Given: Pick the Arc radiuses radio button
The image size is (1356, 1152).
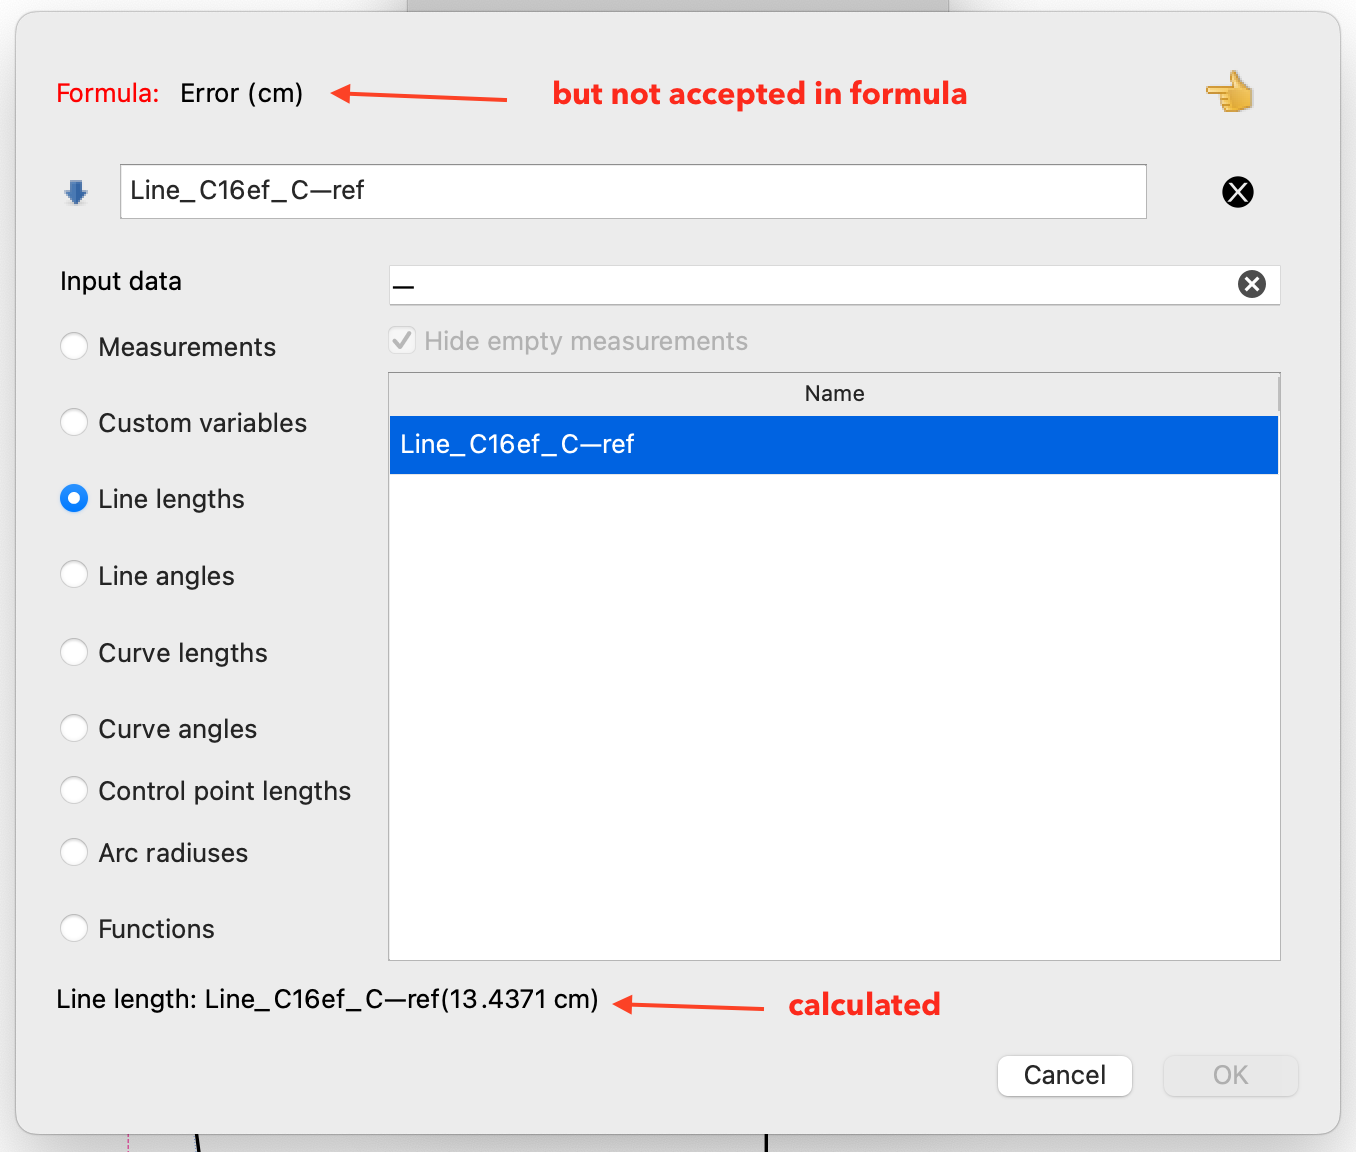Looking at the screenshot, I should click(x=74, y=853).
